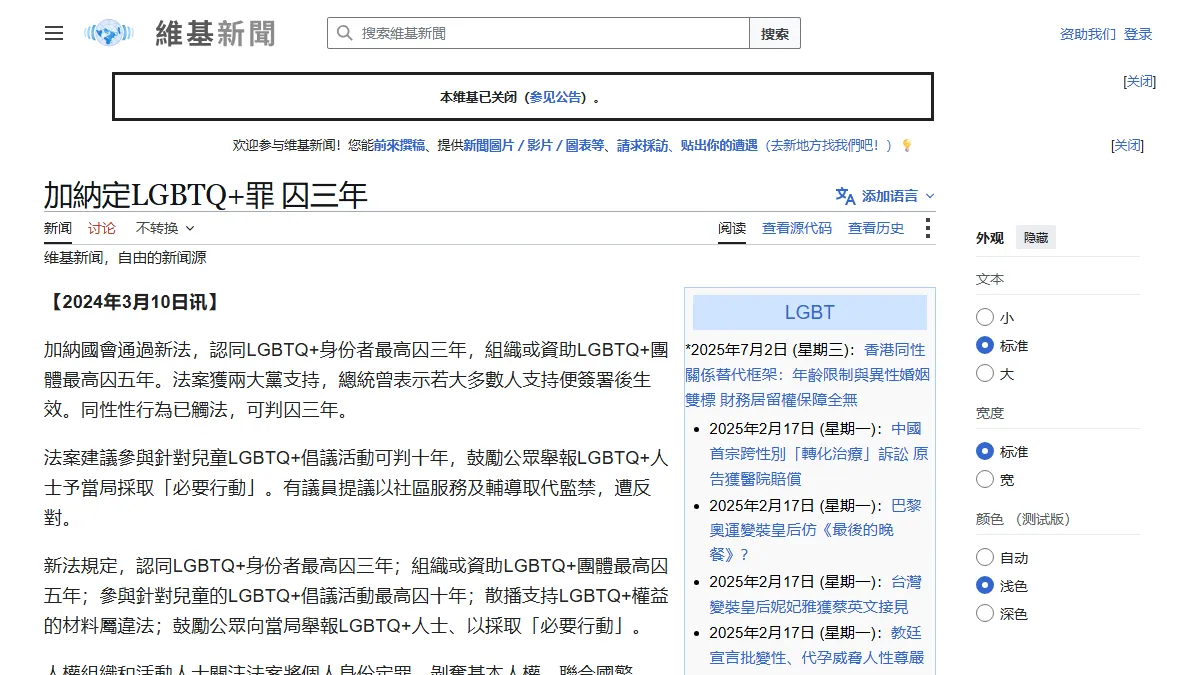
Task: Open the 查看源代码 tab
Action: pos(797,228)
